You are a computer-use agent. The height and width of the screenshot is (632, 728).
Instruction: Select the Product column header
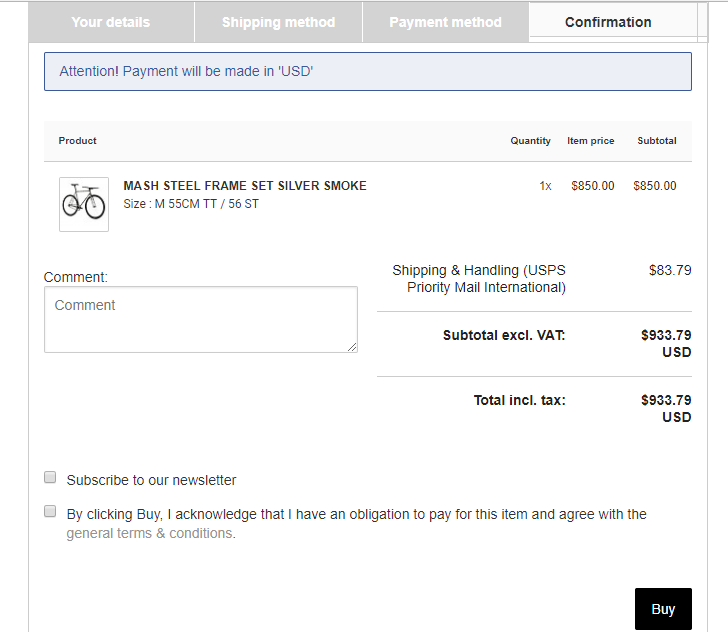pyautogui.click(x=78, y=141)
